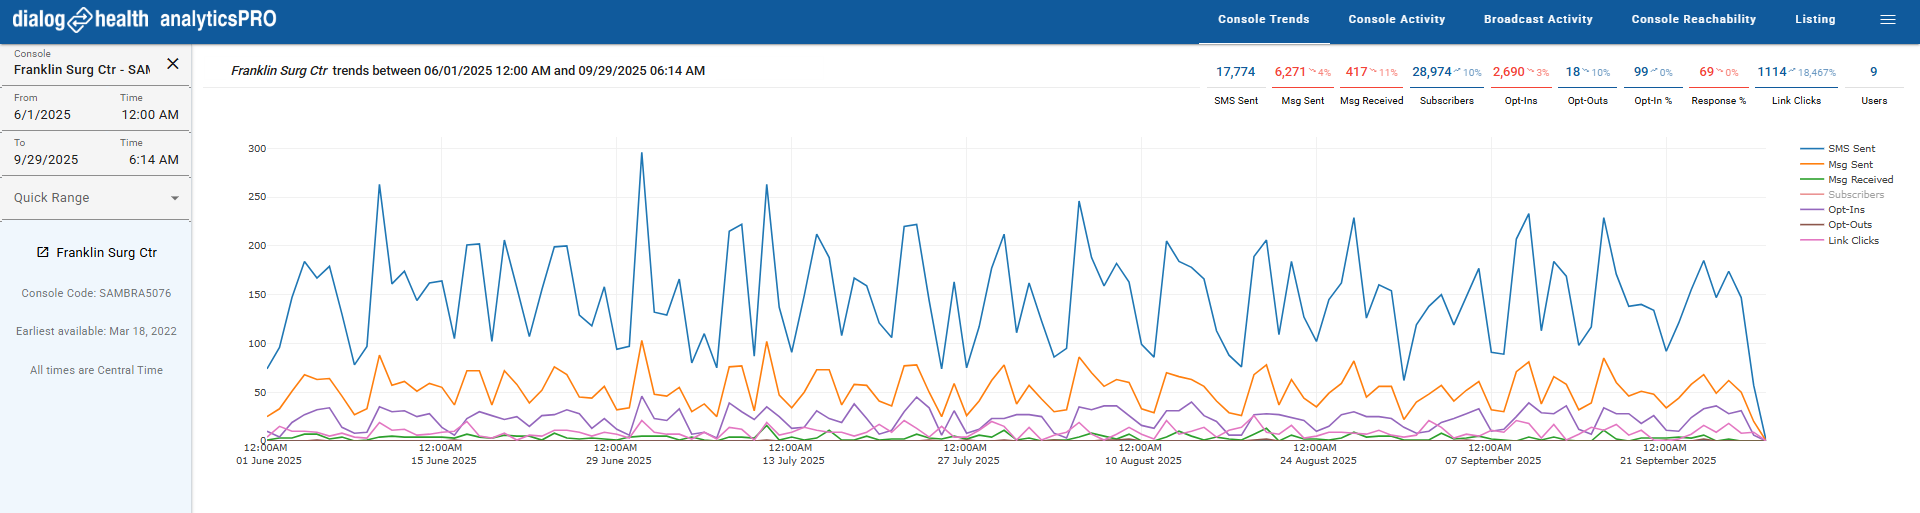Click the external link icon beside Franklin Surg Ctr
Image resolution: width=1920 pixels, height=513 pixels.
point(43,252)
